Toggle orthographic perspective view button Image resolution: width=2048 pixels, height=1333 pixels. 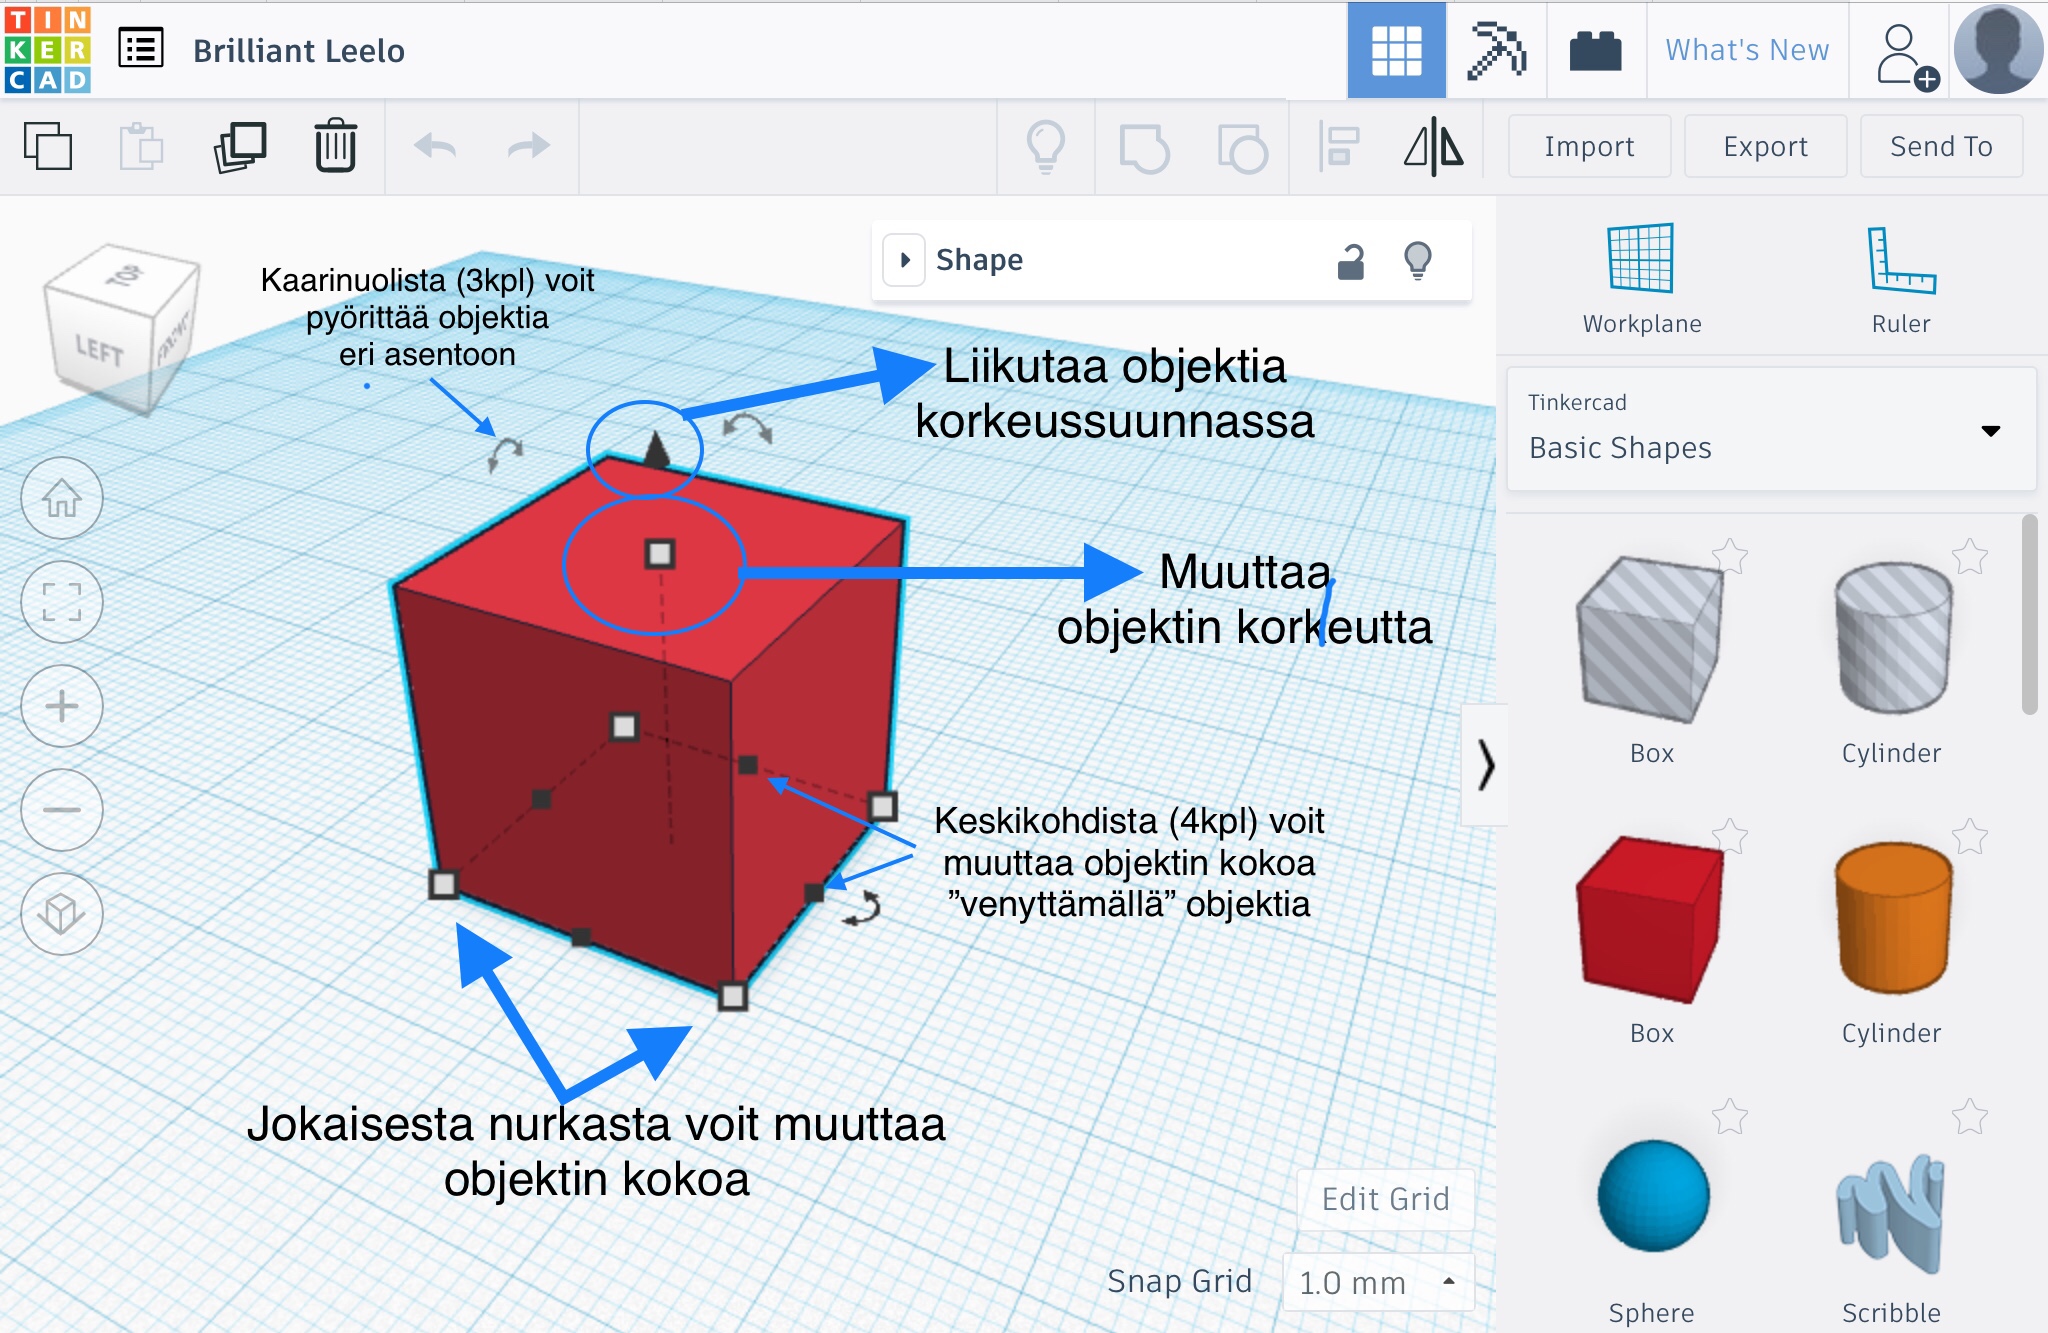62,913
